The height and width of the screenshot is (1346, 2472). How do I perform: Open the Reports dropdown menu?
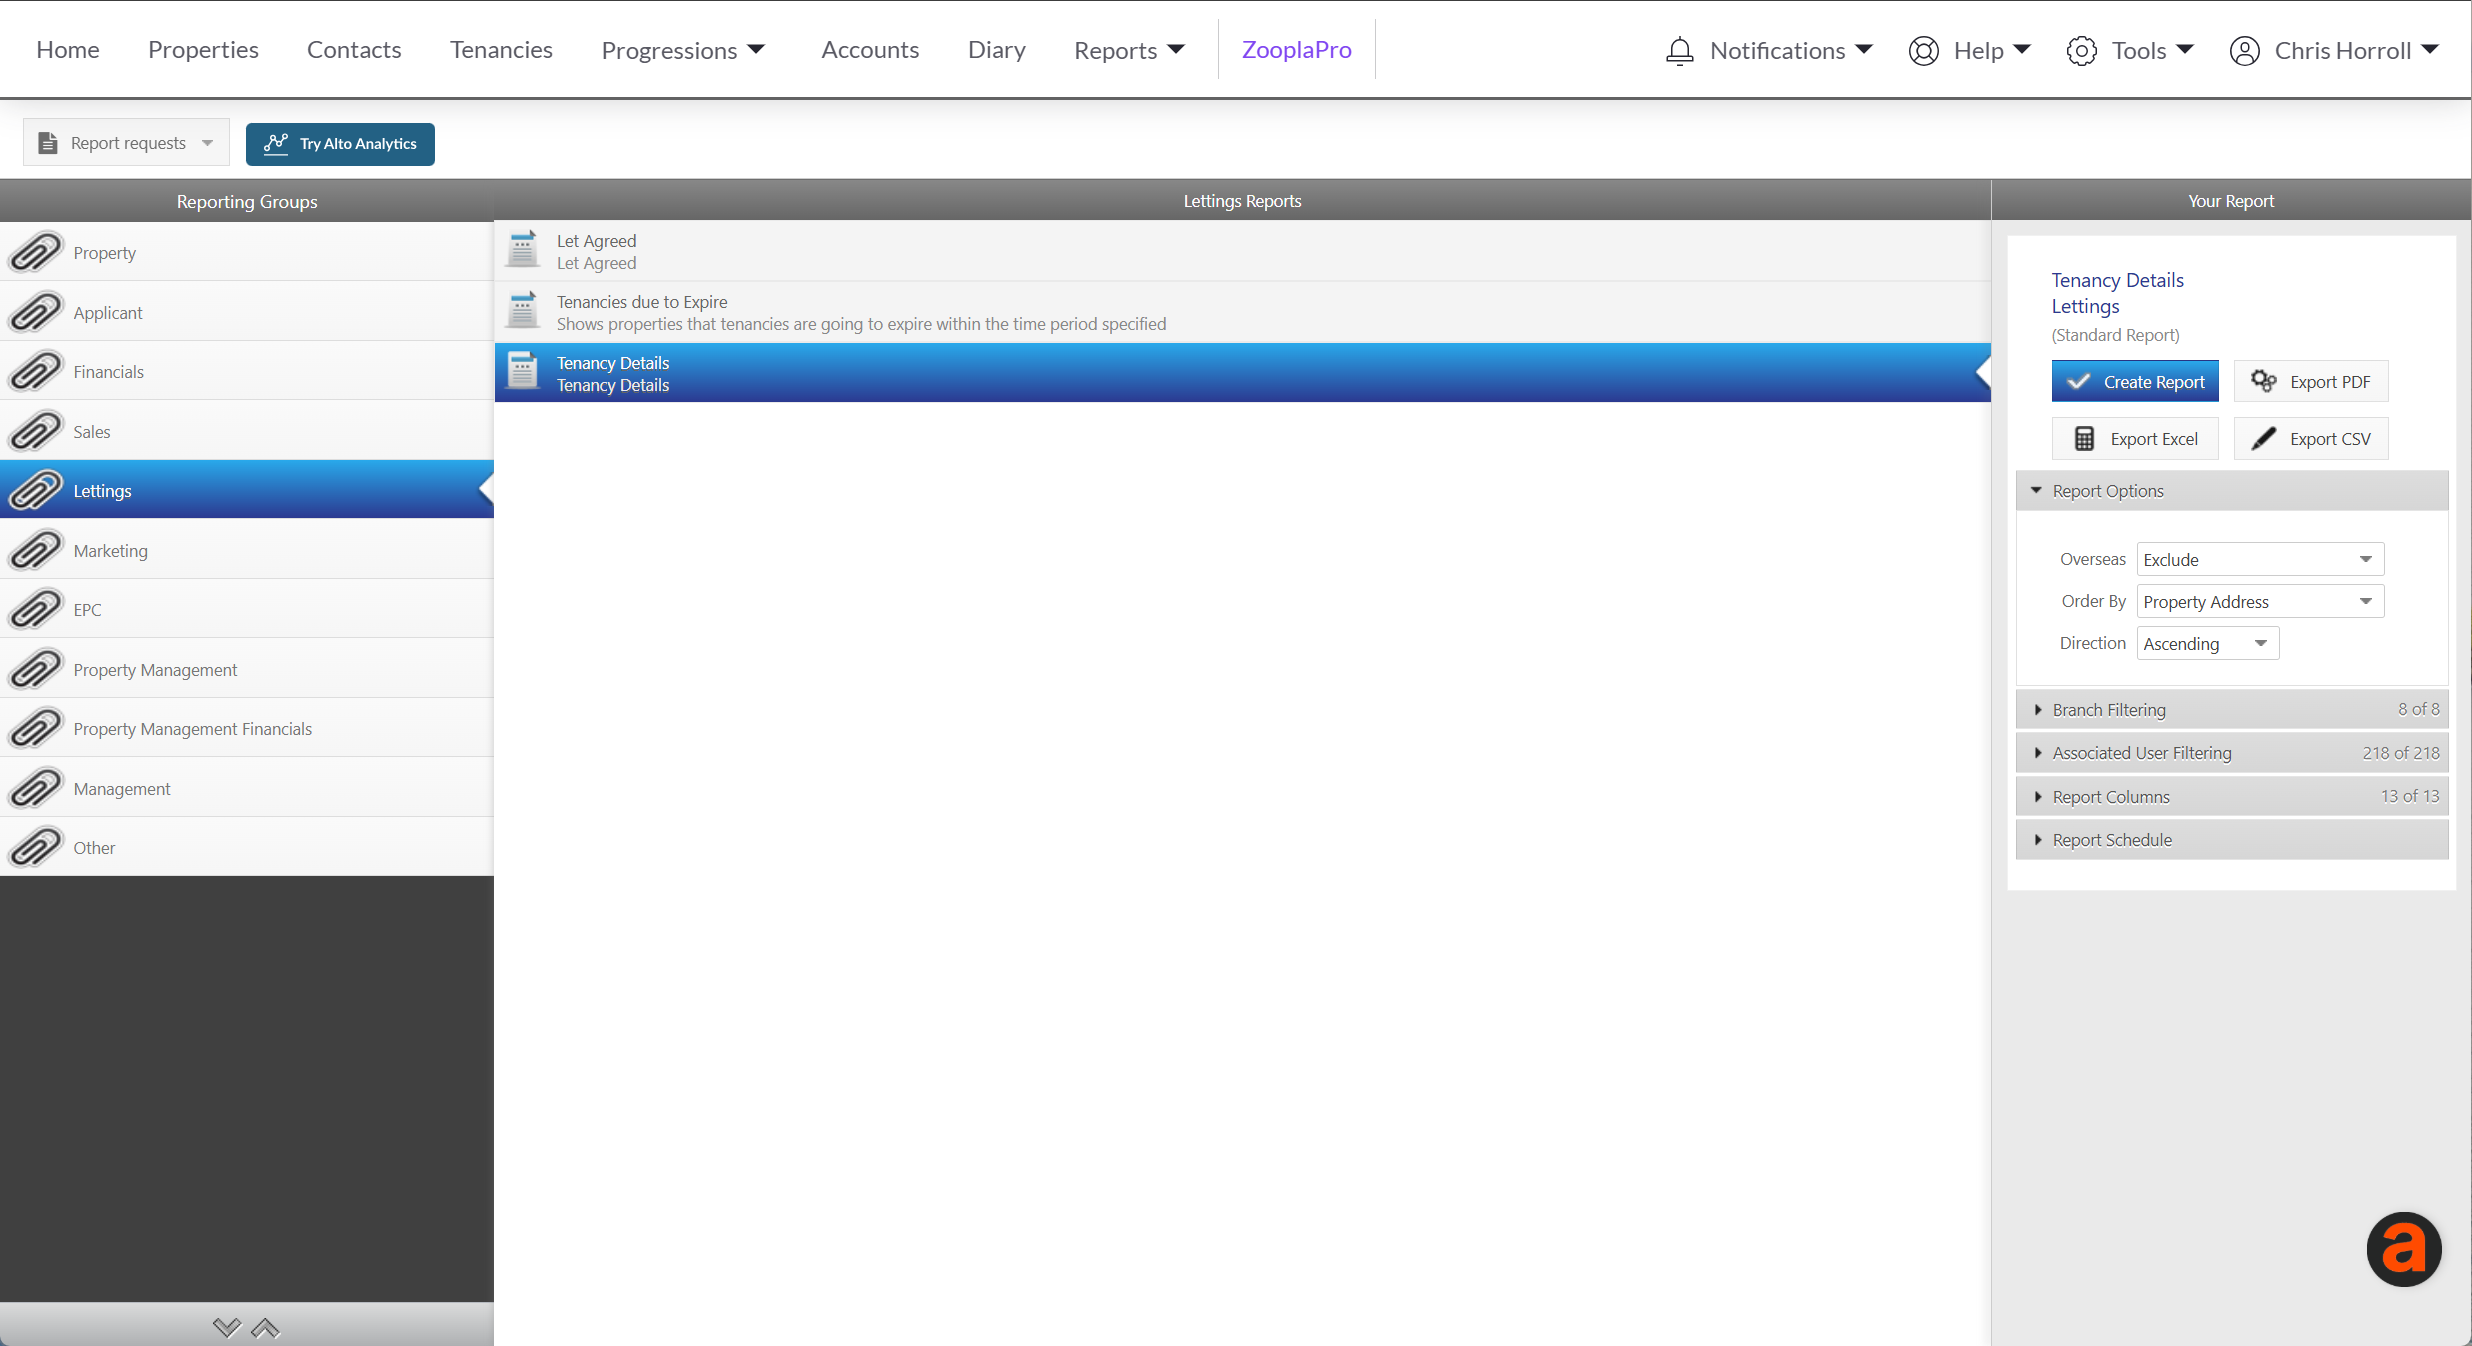click(1129, 50)
